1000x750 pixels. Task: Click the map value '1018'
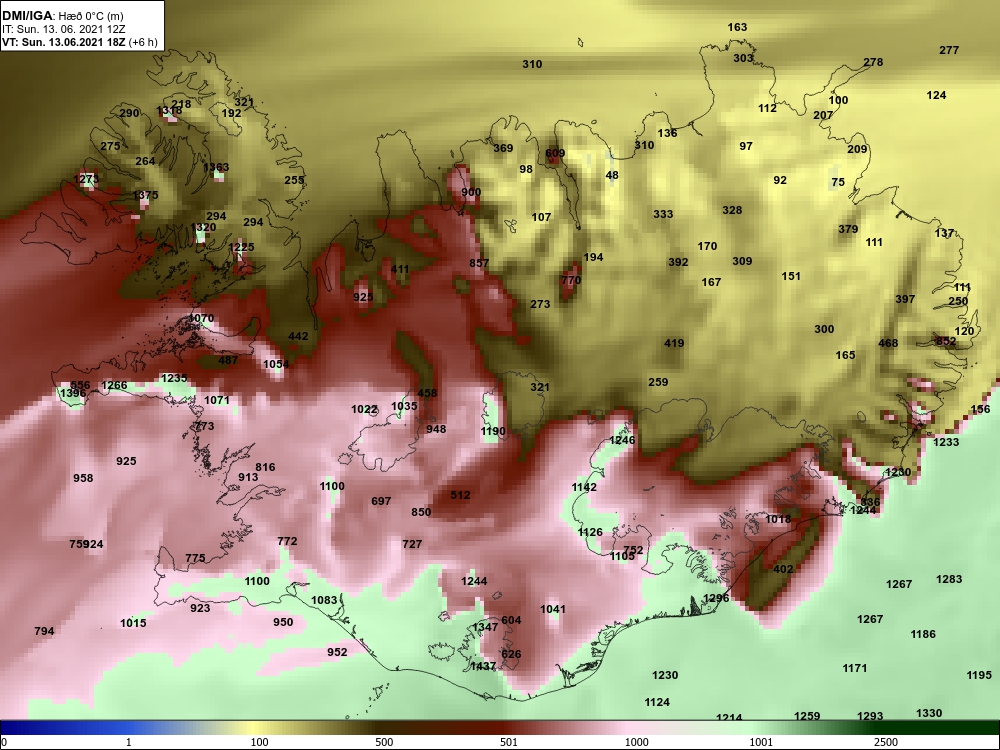[778, 519]
